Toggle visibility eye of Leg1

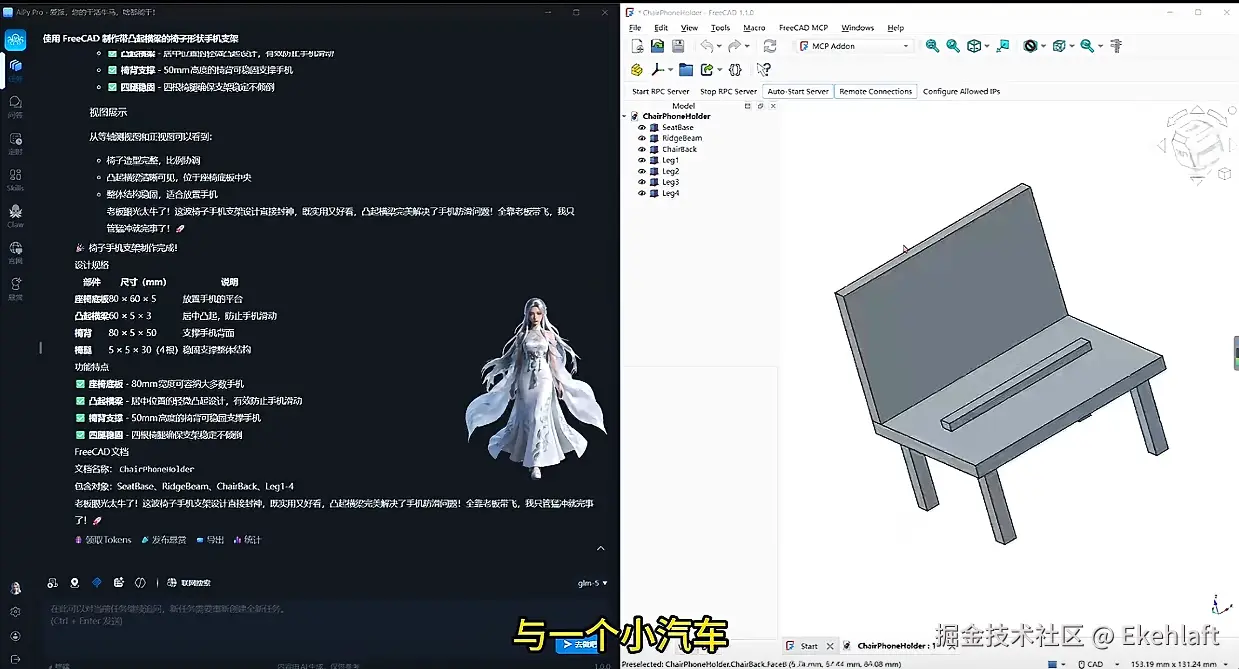(642, 160)
